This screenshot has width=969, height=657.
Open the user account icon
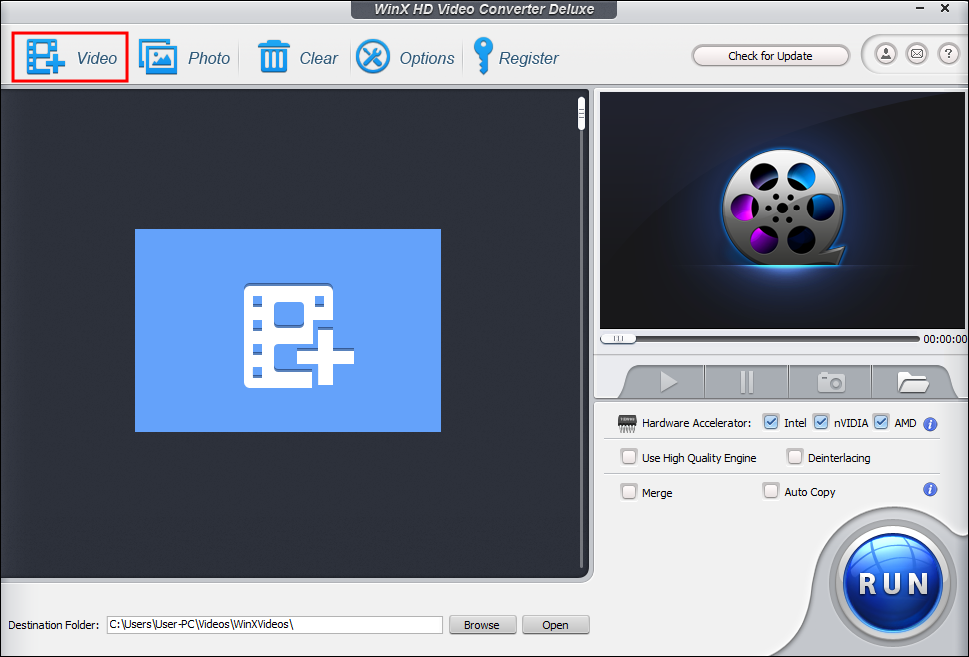point(886,54)
